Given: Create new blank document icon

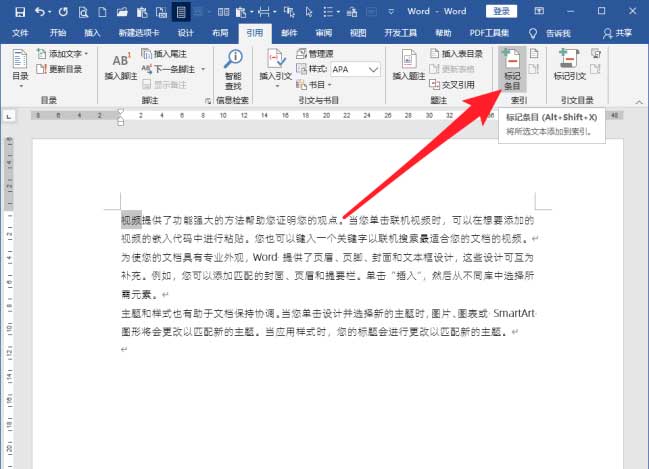Looking at the screenshot, I should tap(102, 12).
